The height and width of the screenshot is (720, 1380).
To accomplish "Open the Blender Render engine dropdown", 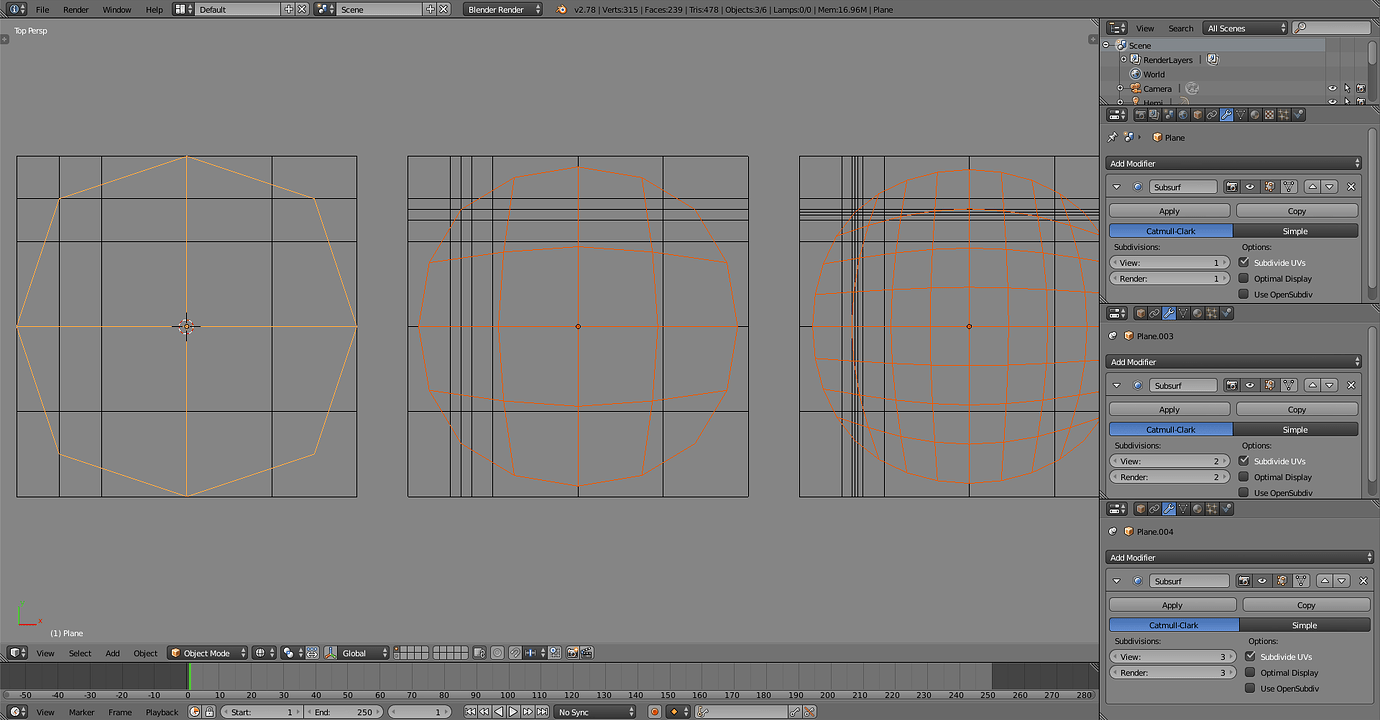I will (503, 9).
